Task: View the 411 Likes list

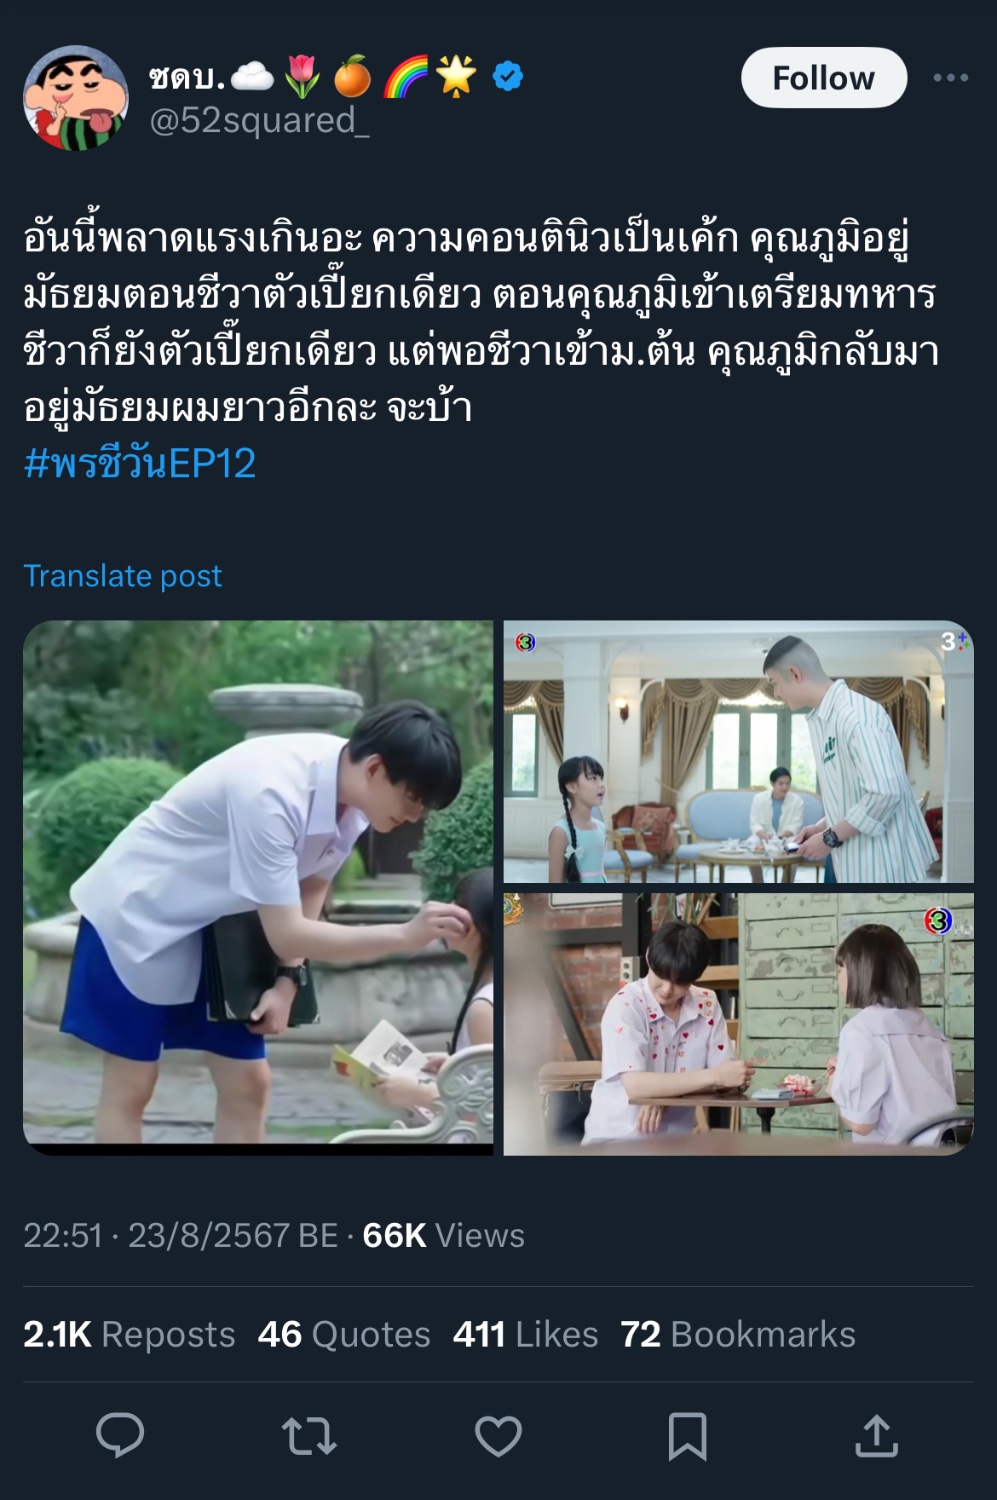Action: 525,1334
